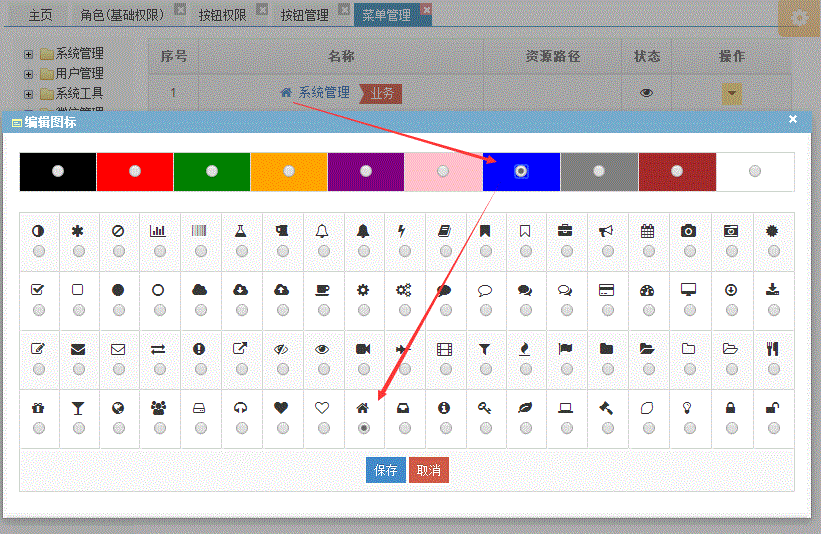Click the credit card icon
The image size is (821, 534).
coord(606,290)
